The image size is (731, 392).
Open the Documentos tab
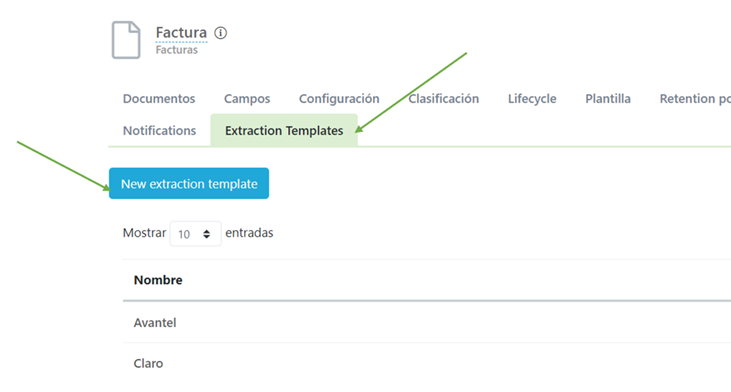point(159,99)
